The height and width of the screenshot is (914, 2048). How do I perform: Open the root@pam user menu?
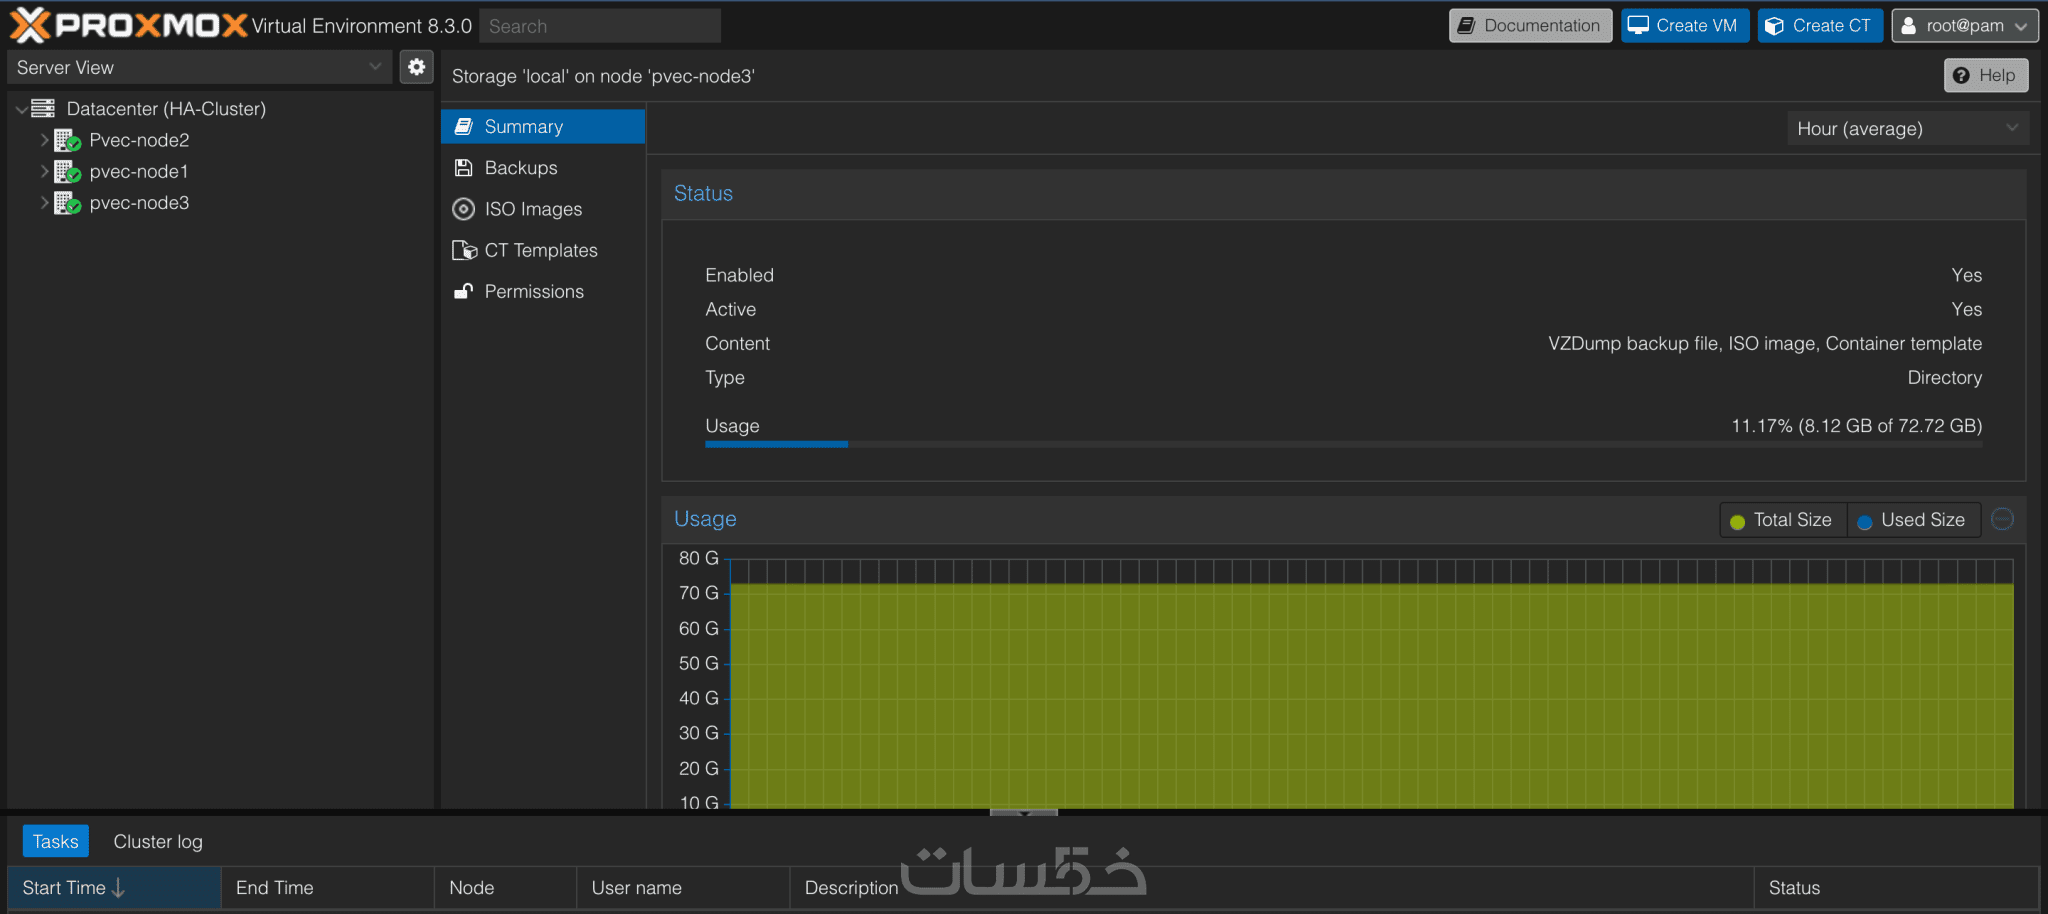click(1964, 26)
